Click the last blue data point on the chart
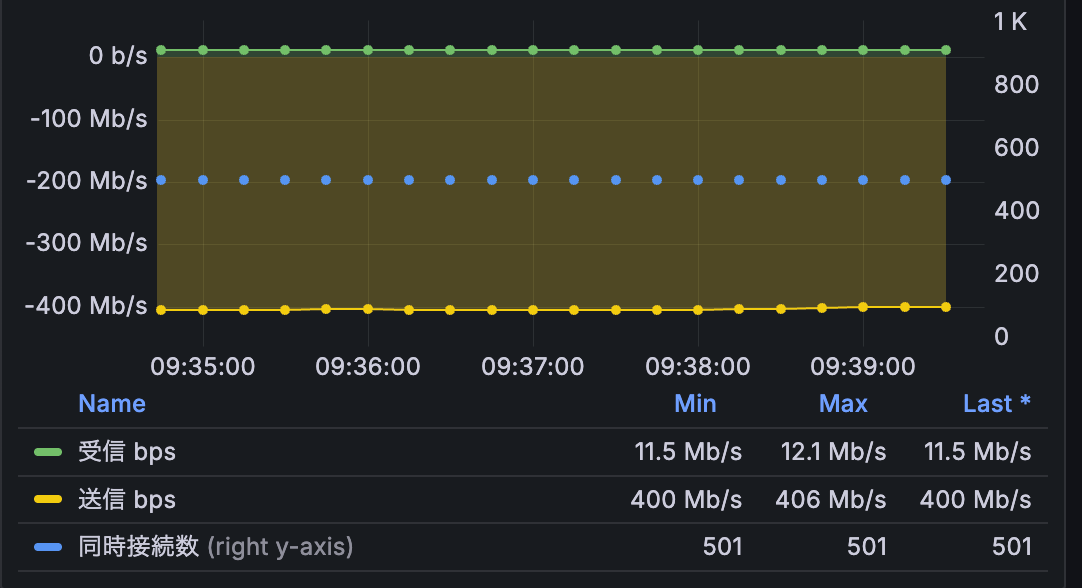1082x588 pixels. click(946, 180)
